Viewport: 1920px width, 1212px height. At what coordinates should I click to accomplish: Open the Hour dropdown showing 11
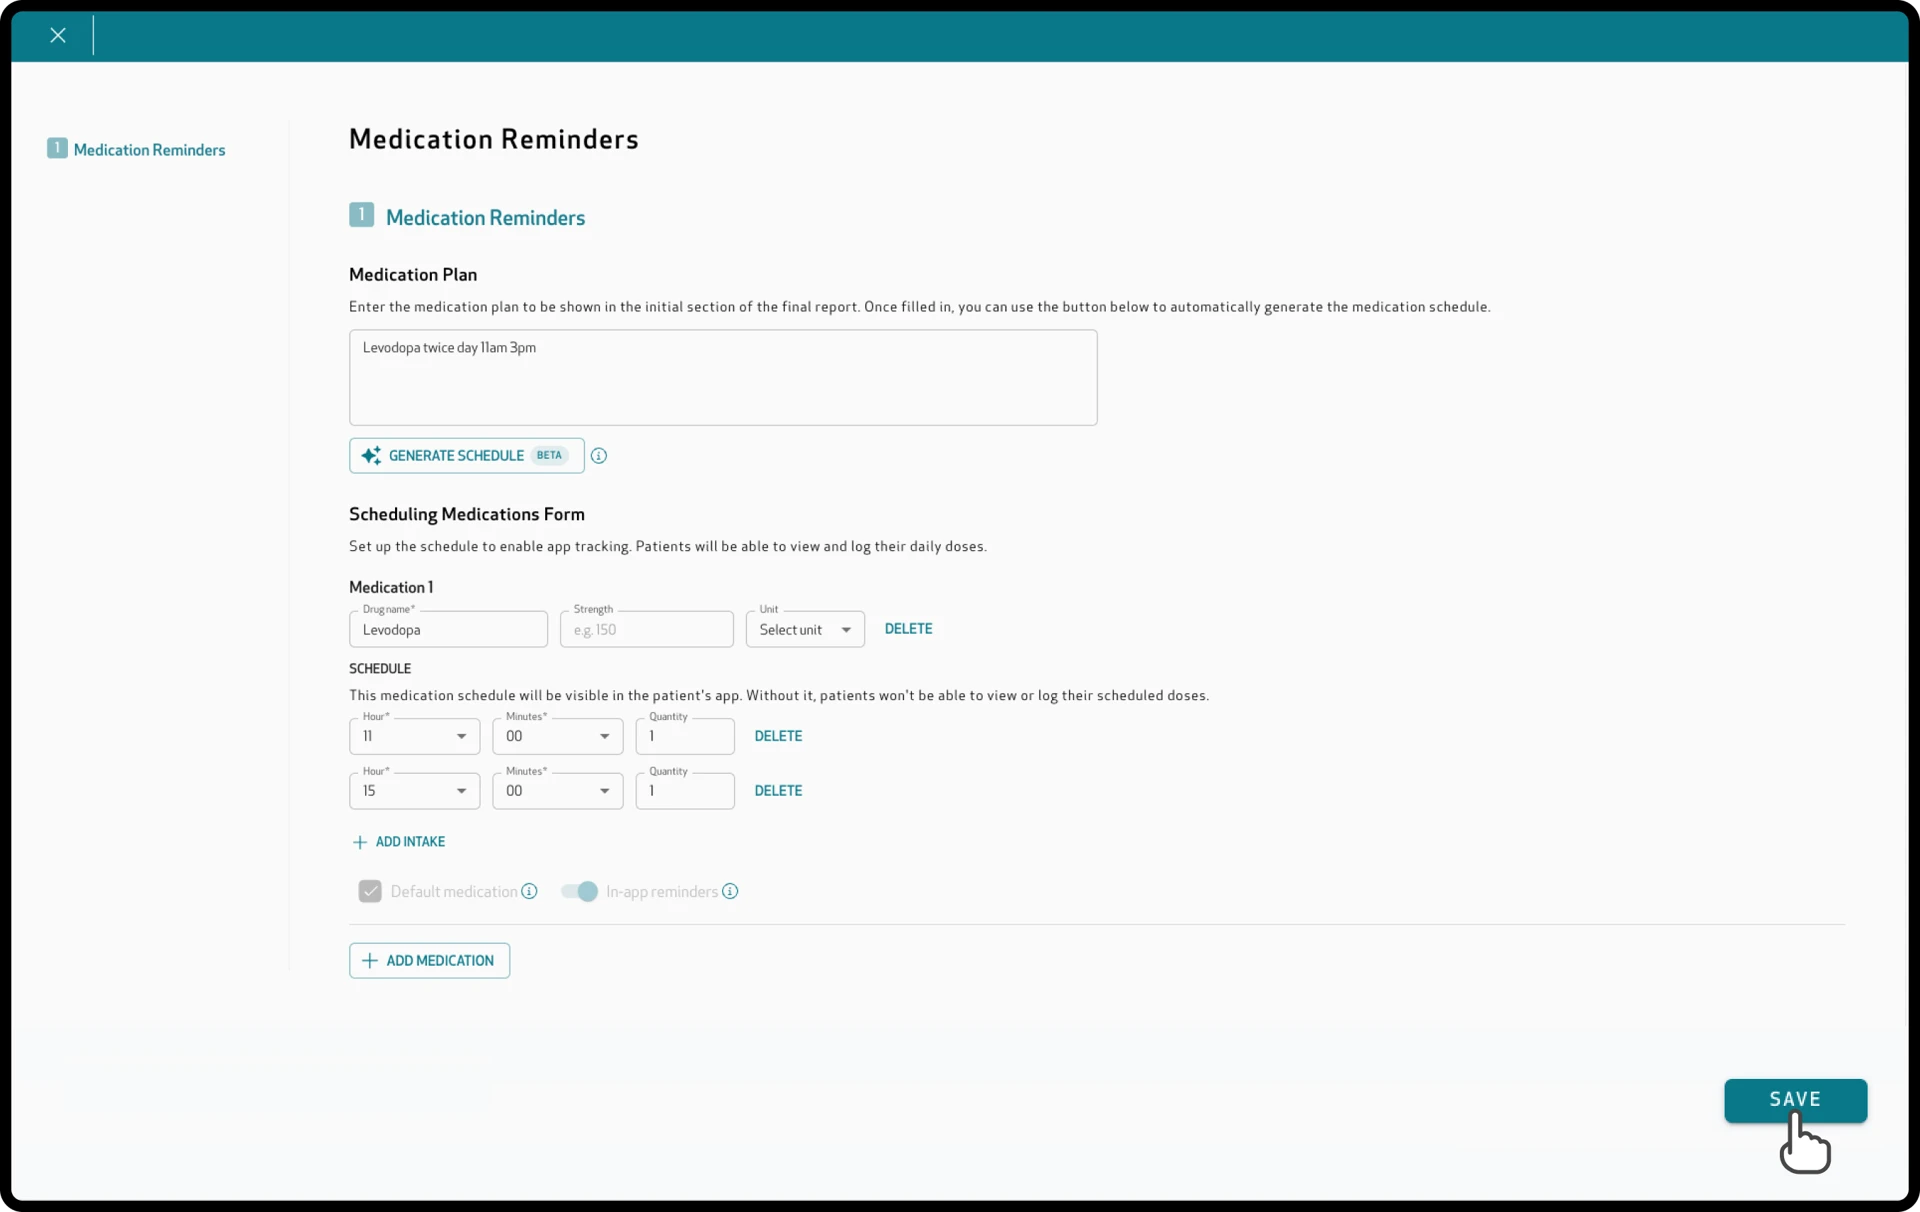(414, 737)
